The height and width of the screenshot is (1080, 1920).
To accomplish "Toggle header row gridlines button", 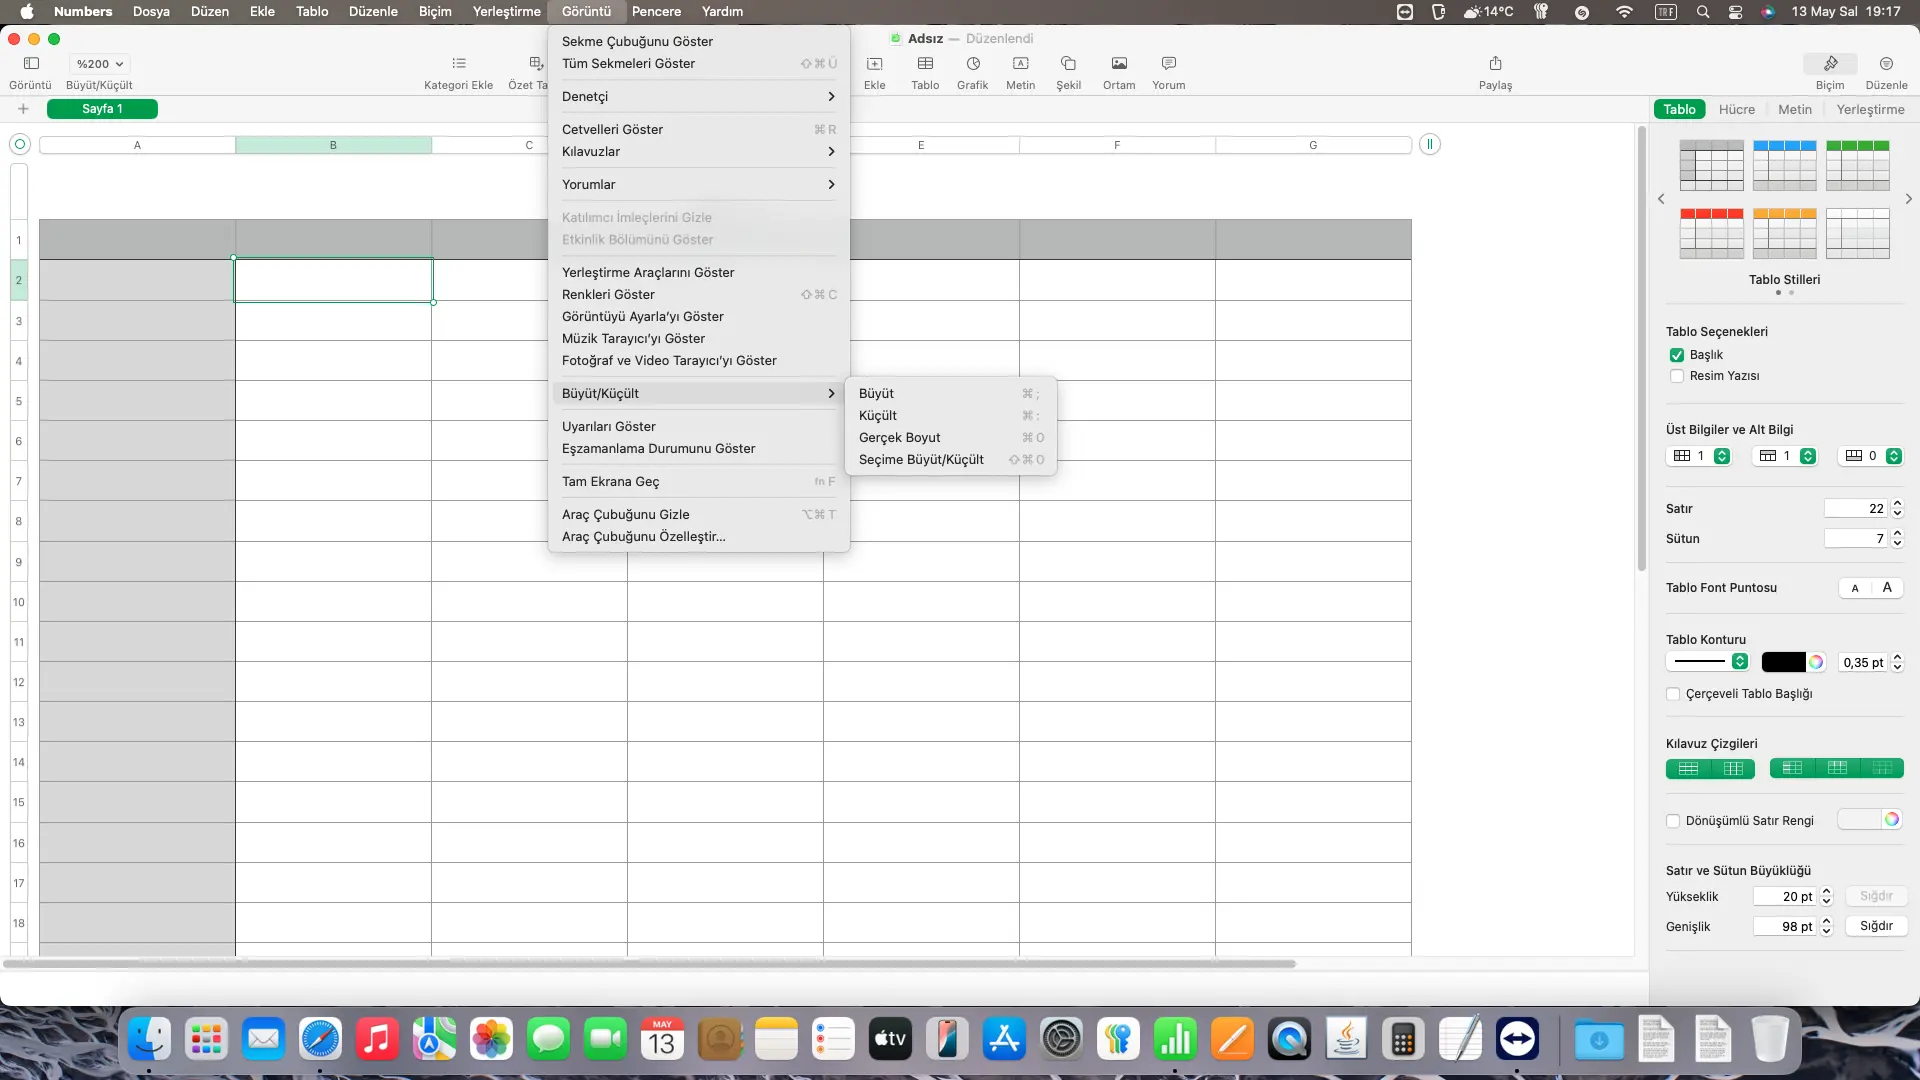I will click(x=1837, y=768).
